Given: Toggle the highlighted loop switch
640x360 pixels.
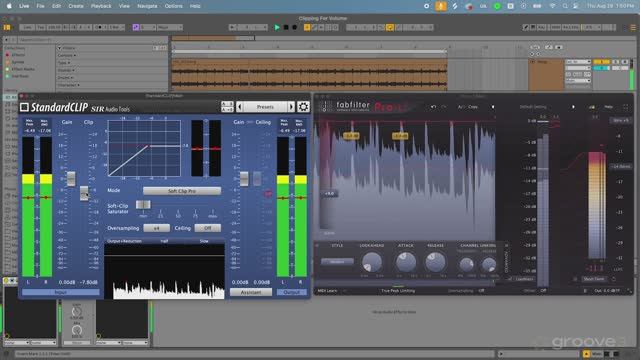Looking at the screenshot, I should [390, 27].
